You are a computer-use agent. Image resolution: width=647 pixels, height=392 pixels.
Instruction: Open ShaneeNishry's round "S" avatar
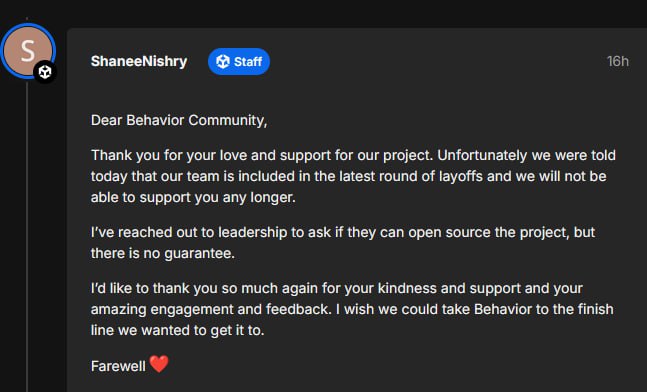tap(27, 50)
